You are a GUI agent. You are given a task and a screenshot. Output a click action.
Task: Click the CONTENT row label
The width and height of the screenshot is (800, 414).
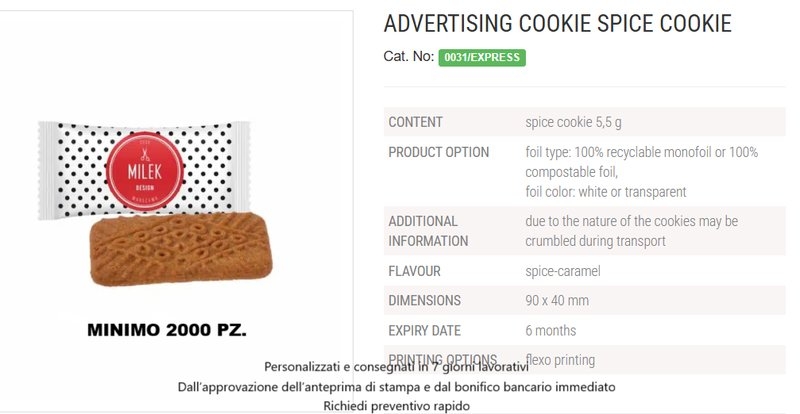click(415, 122)
